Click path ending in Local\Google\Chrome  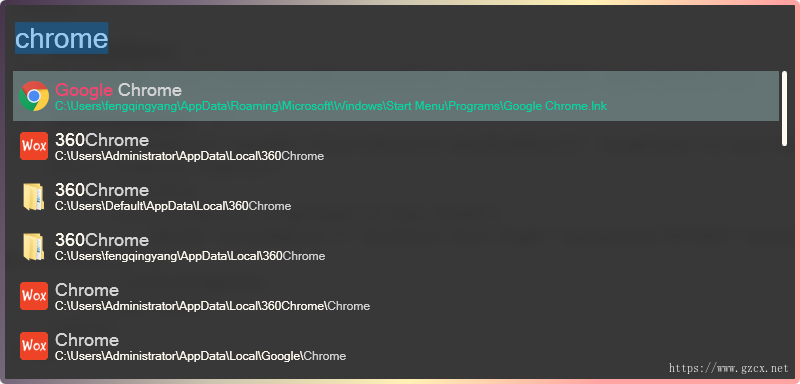tap(201, 356)
